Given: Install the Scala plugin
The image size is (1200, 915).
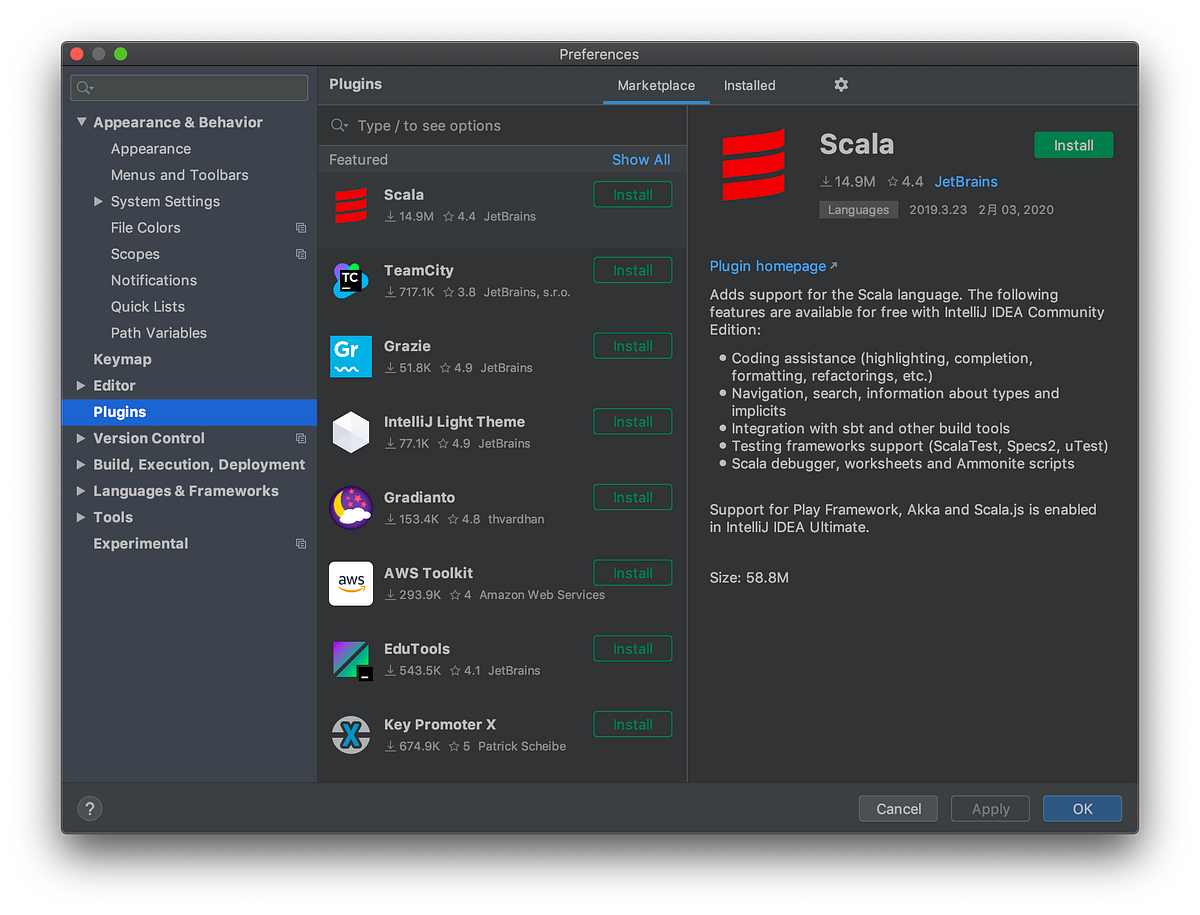Looking at the screenshot, I should (1073, 144).
